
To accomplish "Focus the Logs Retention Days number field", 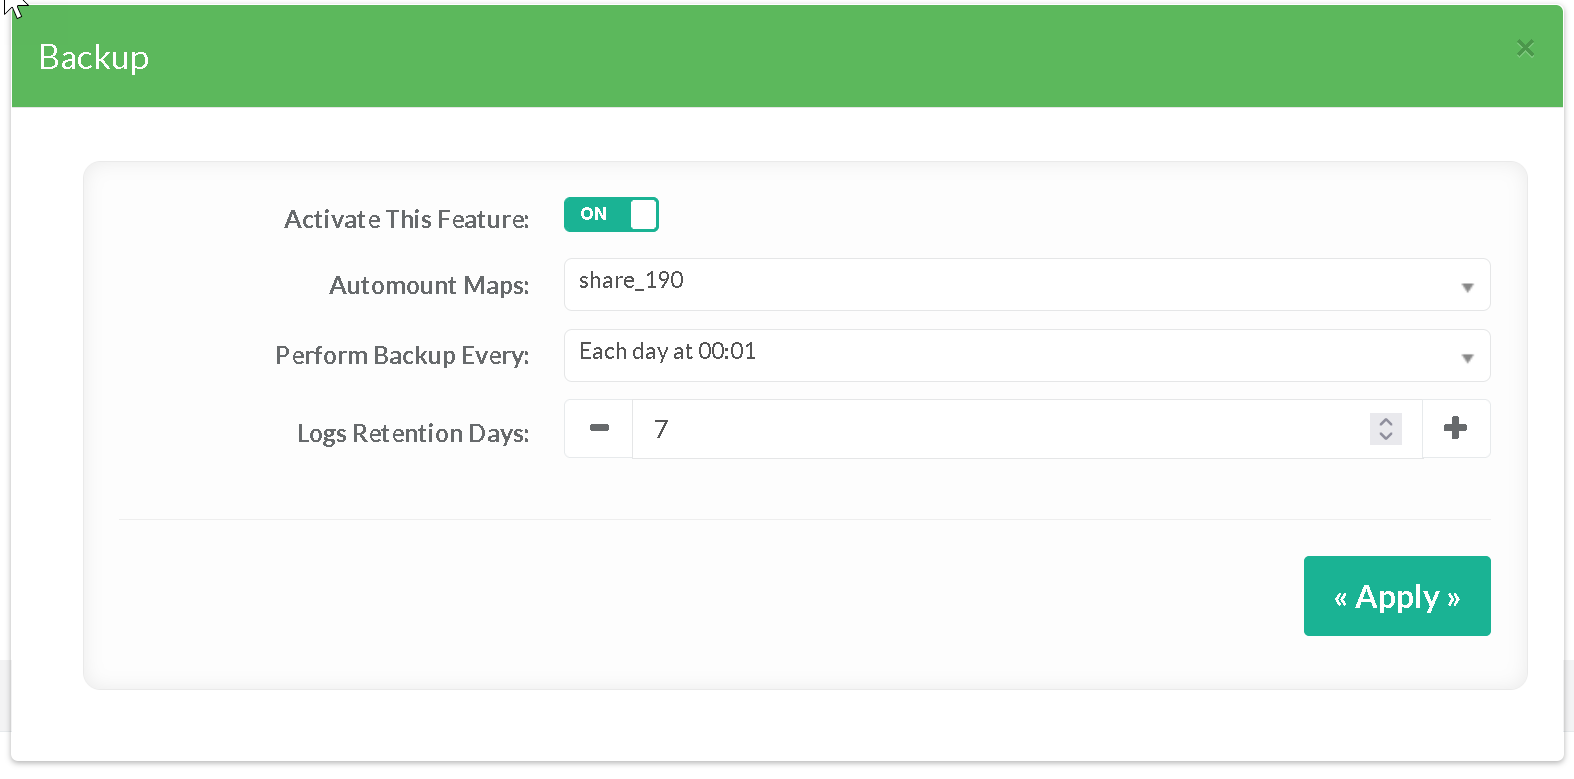I will pyautogui.click(x=1000, y=429).
